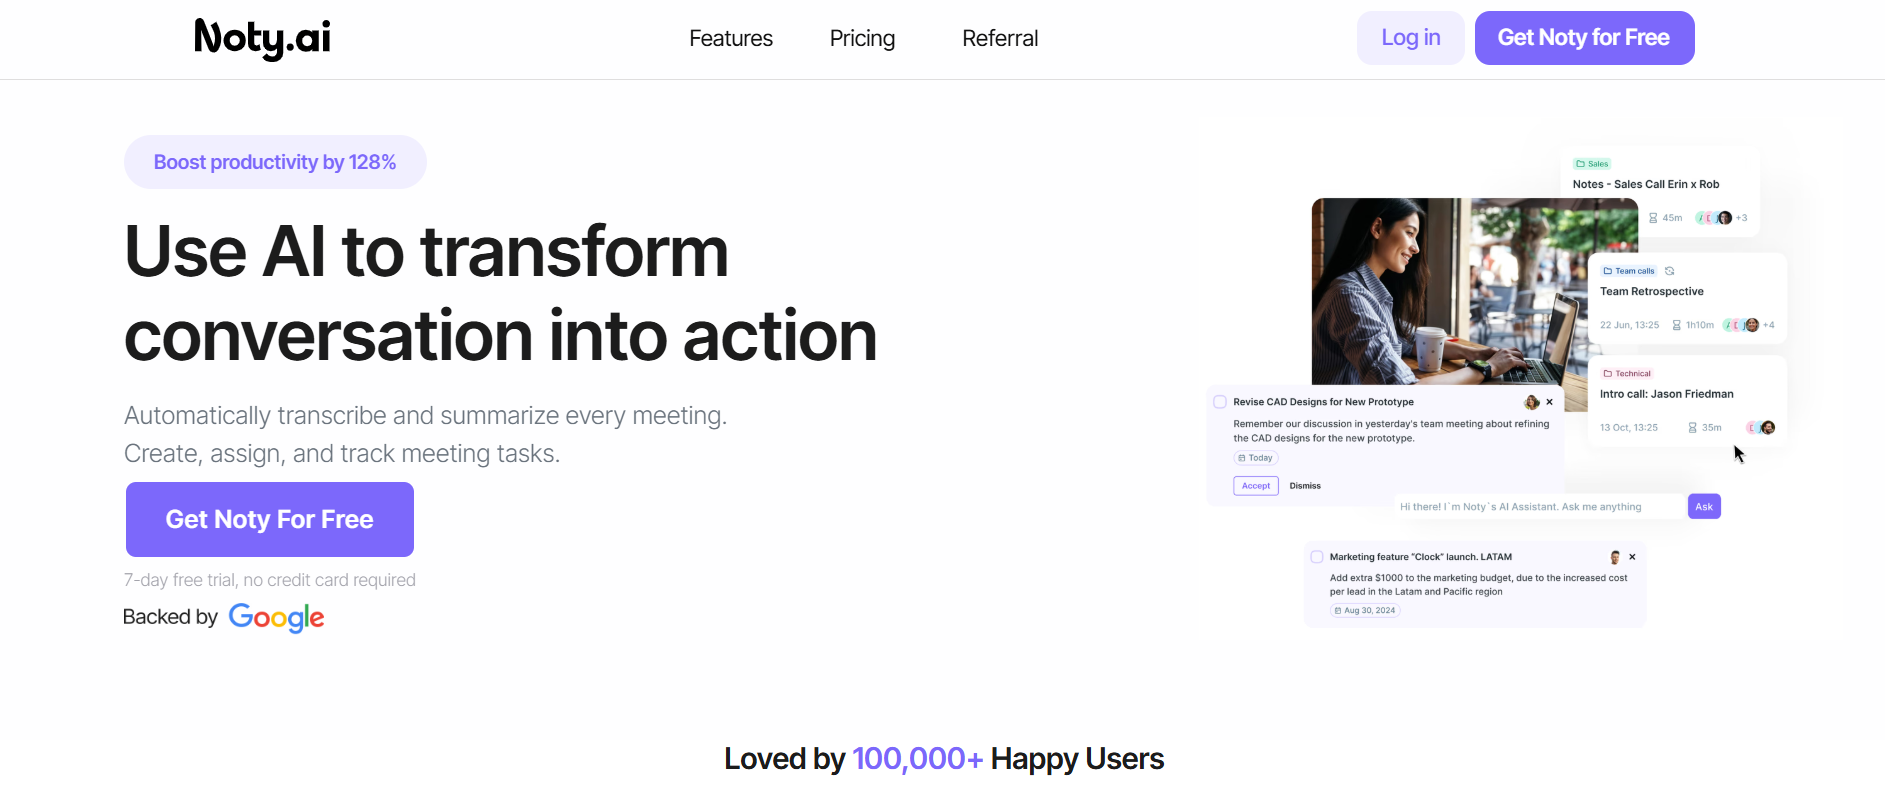Accept the Revise CAD Designs task
This screenshot has width=1885, height=811.
(x=1256, y=486)
